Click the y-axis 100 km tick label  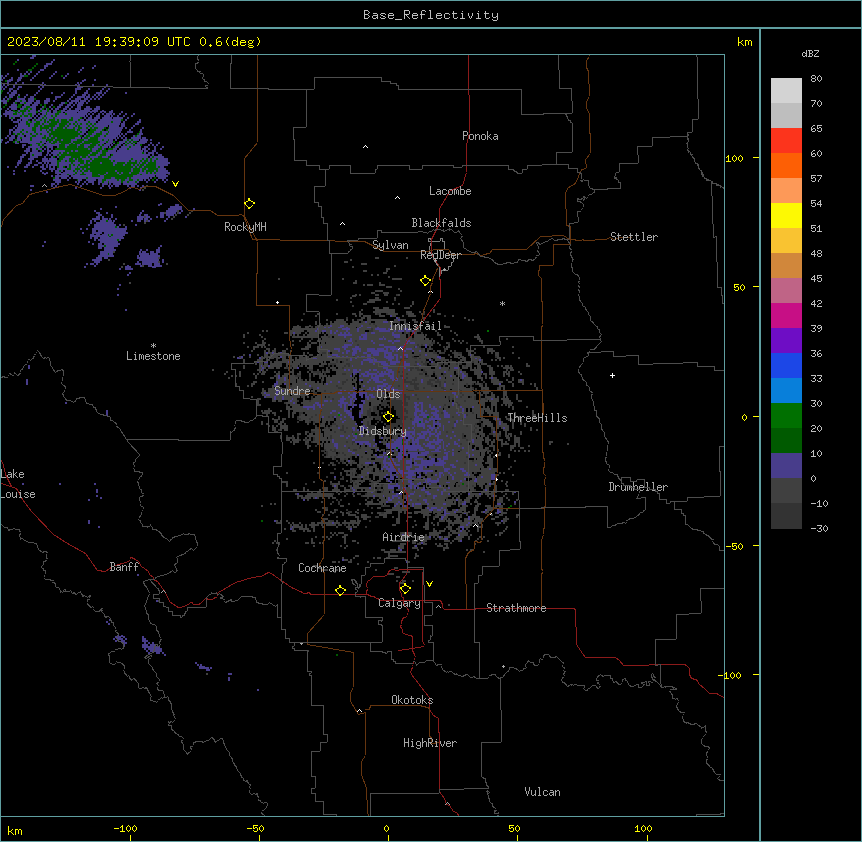pyautogui.click(x=734, y=158)
